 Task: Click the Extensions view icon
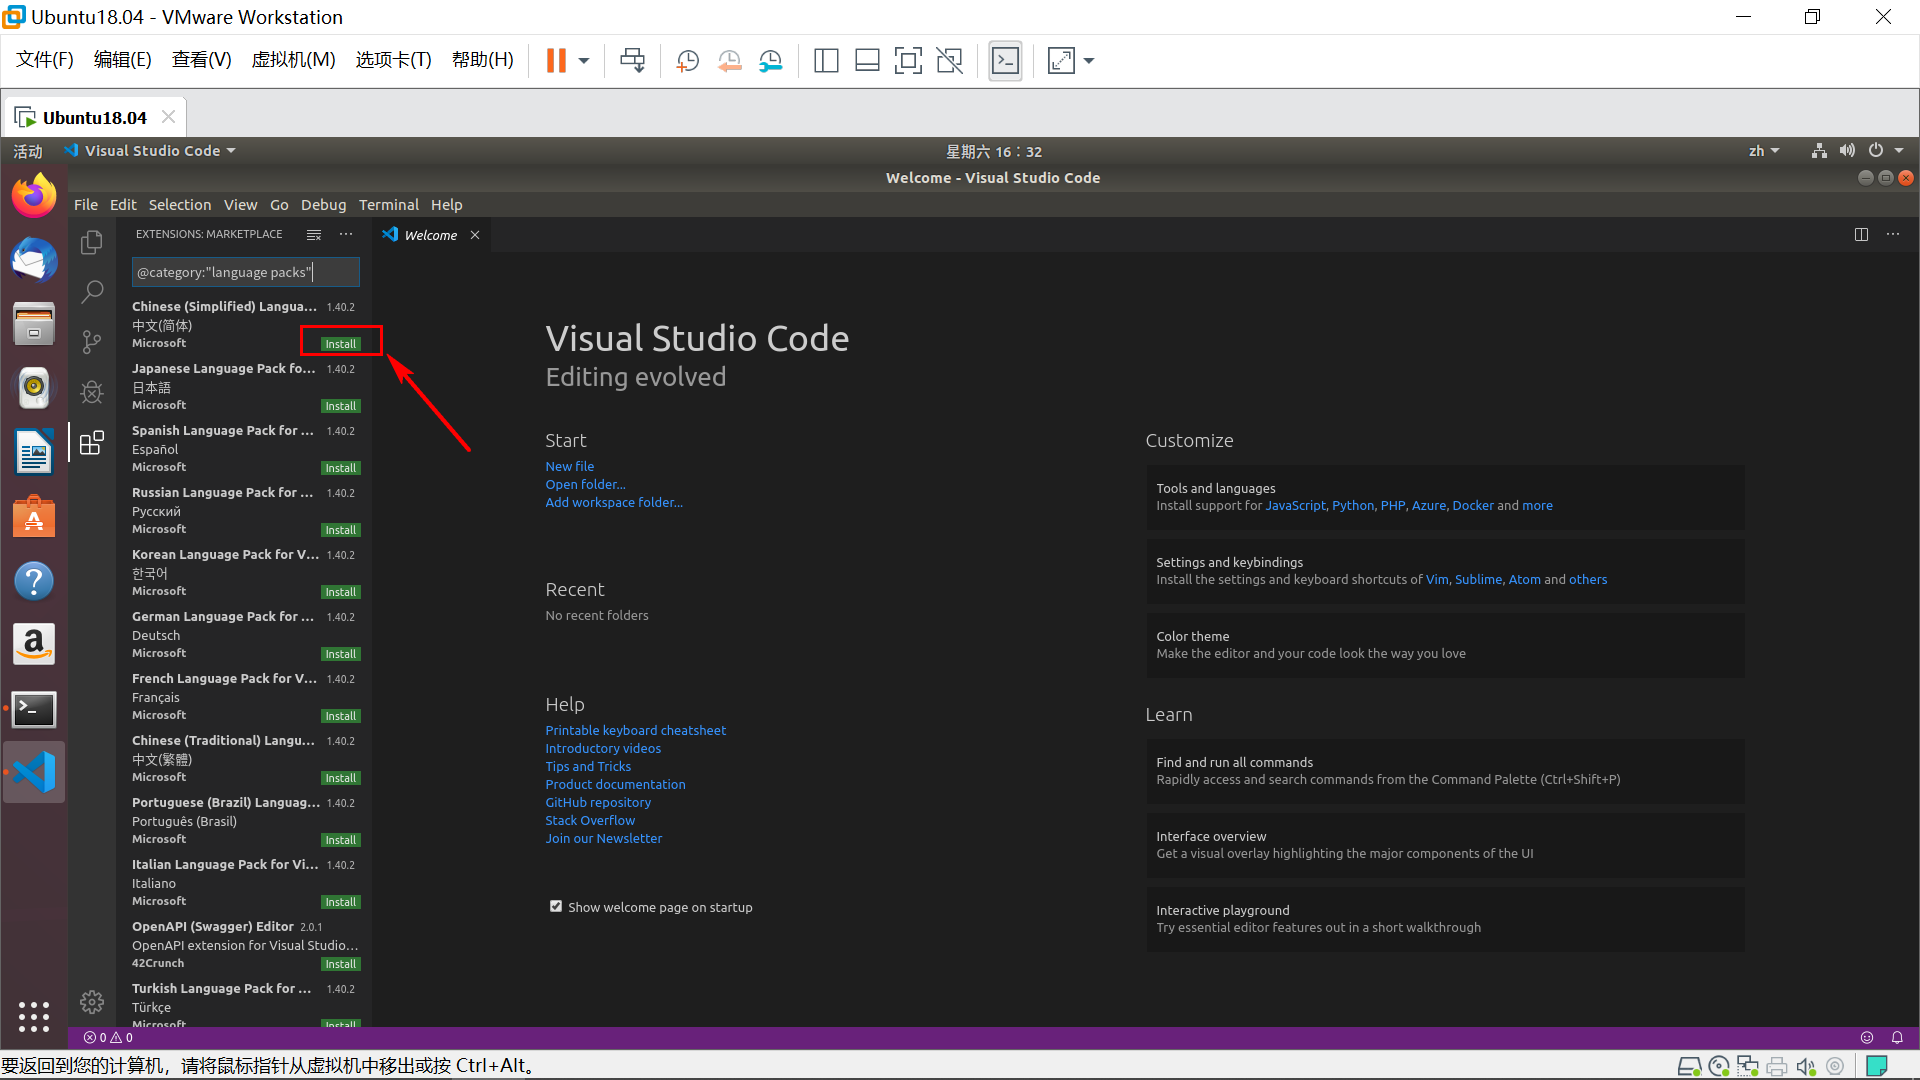(x=91, y=443)
